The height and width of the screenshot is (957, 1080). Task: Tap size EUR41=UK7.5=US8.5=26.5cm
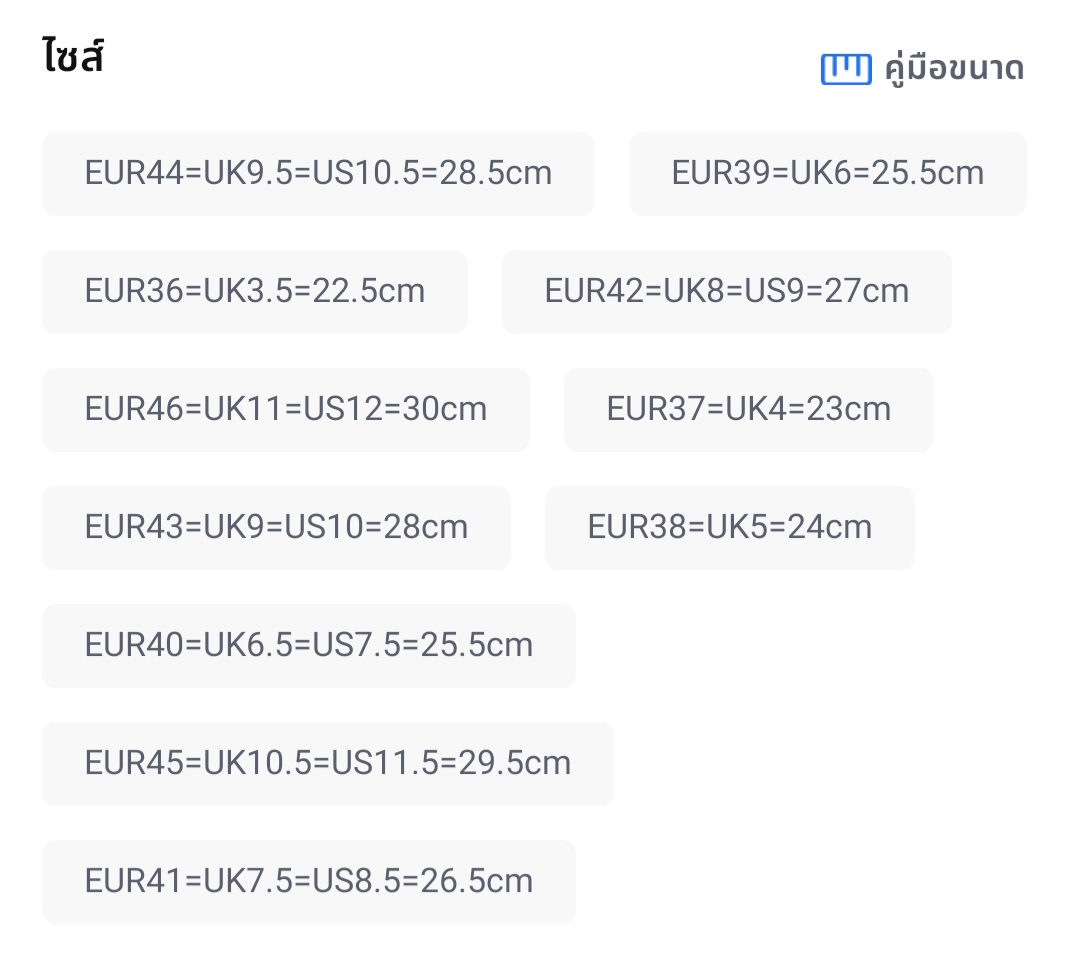(x=308, y=881)
